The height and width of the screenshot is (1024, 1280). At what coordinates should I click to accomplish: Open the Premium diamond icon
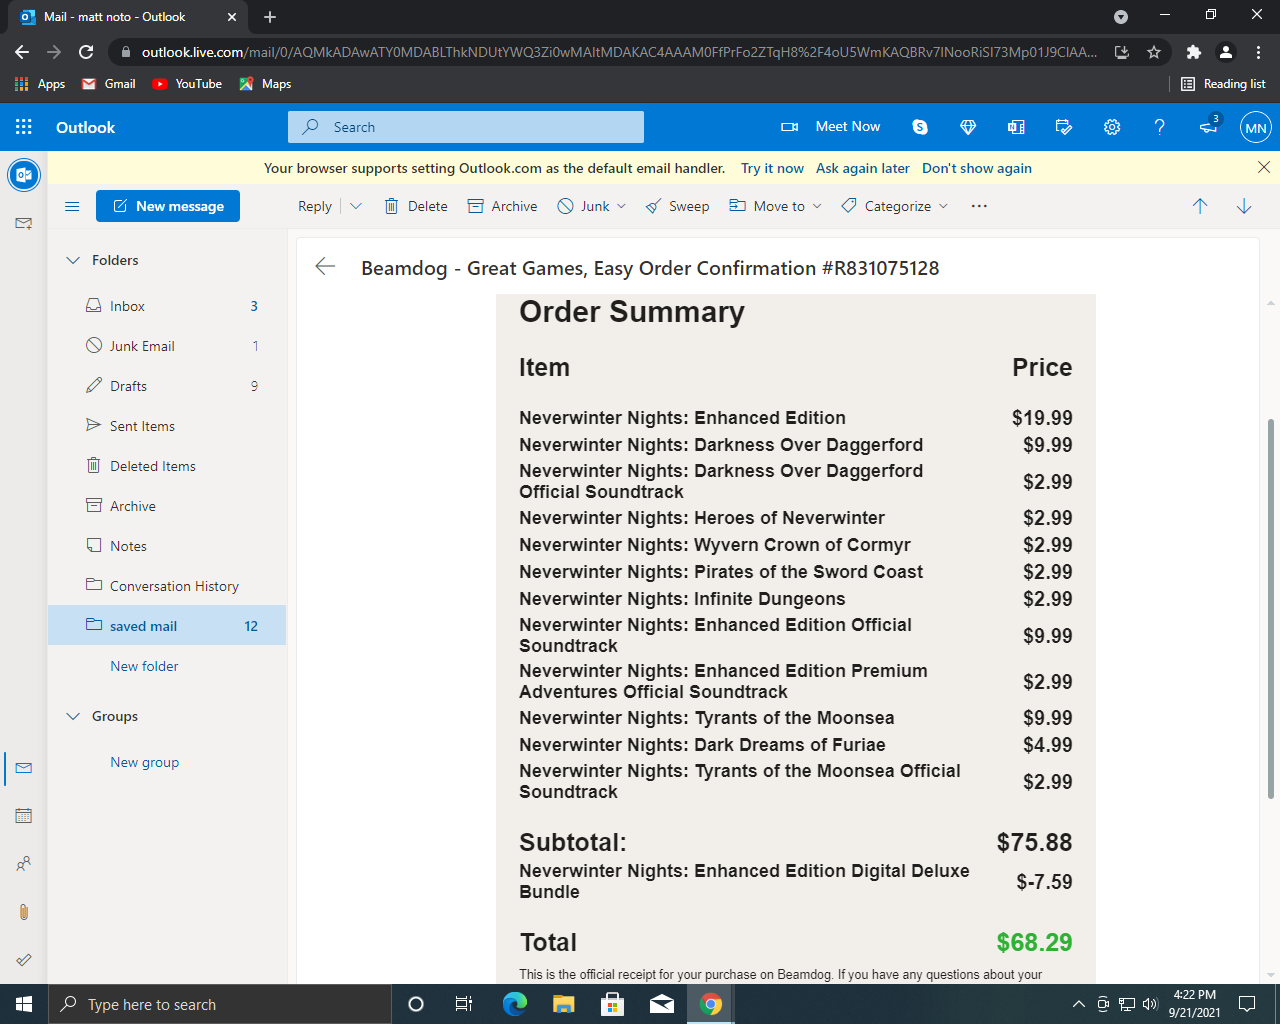click(967, 127)
